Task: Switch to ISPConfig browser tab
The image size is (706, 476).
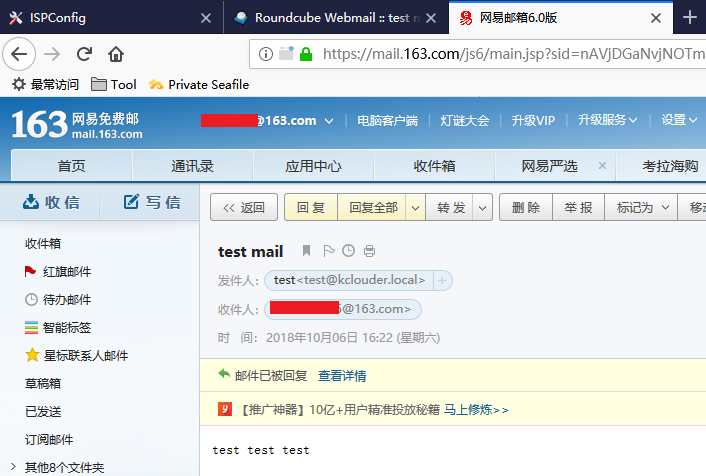Action: click(x=110, y=18)
